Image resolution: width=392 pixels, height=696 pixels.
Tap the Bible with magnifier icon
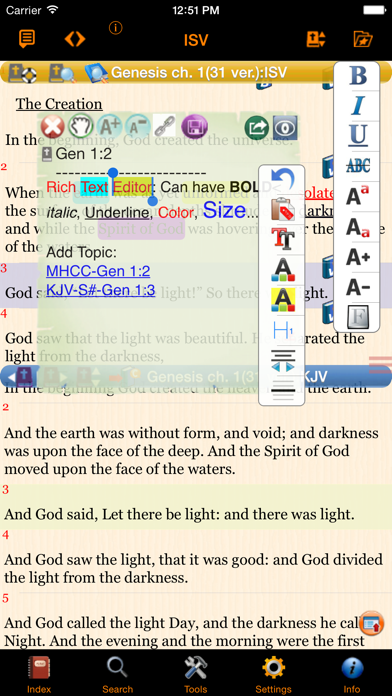click(x=62, y=73)
